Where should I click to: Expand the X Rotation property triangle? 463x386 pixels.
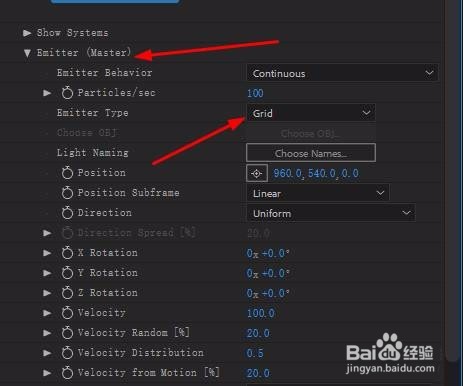(47, 253)
